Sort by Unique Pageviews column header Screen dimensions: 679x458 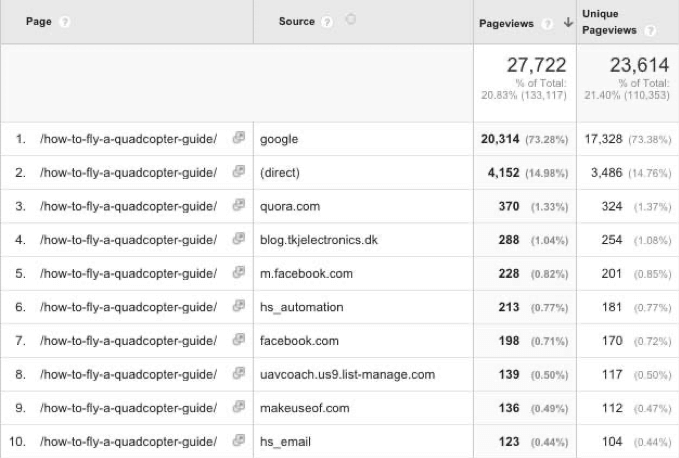click(x=609, y=22)
